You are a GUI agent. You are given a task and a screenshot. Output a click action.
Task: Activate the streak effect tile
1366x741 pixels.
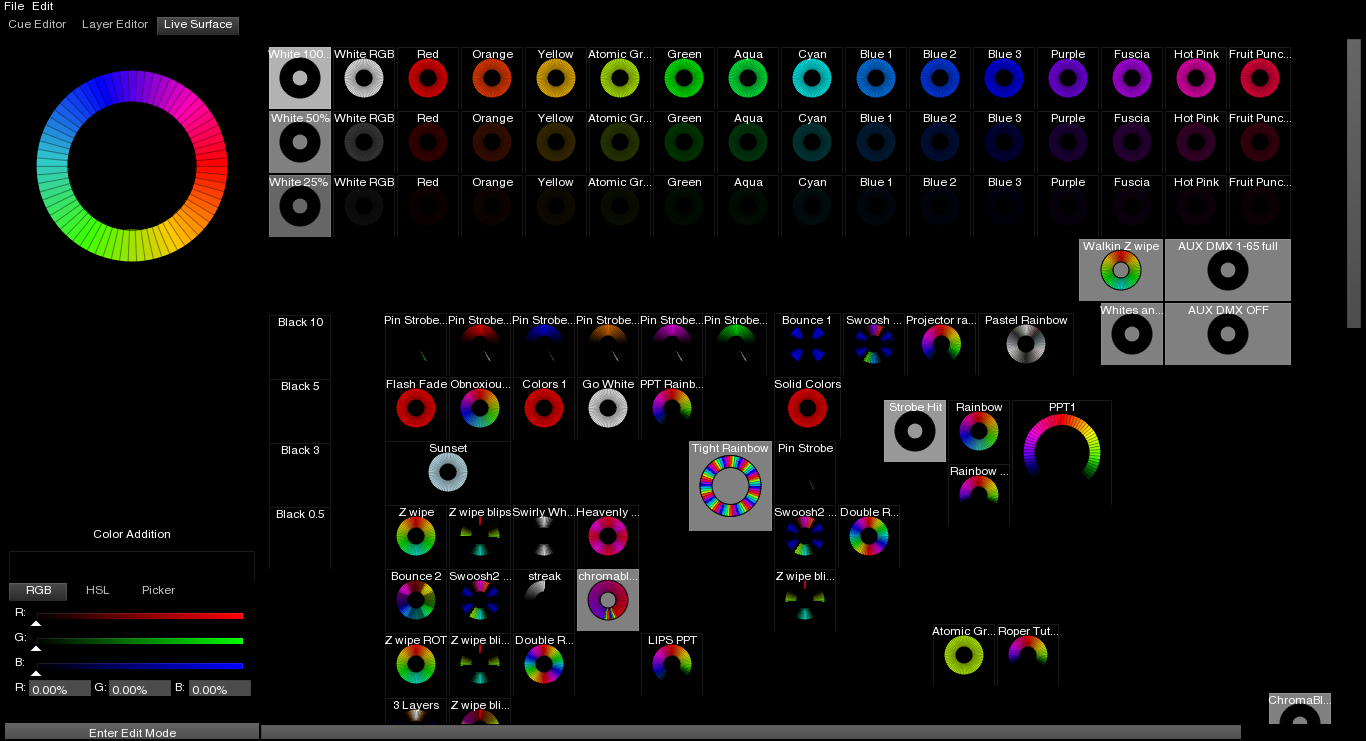tap(544, 600)
